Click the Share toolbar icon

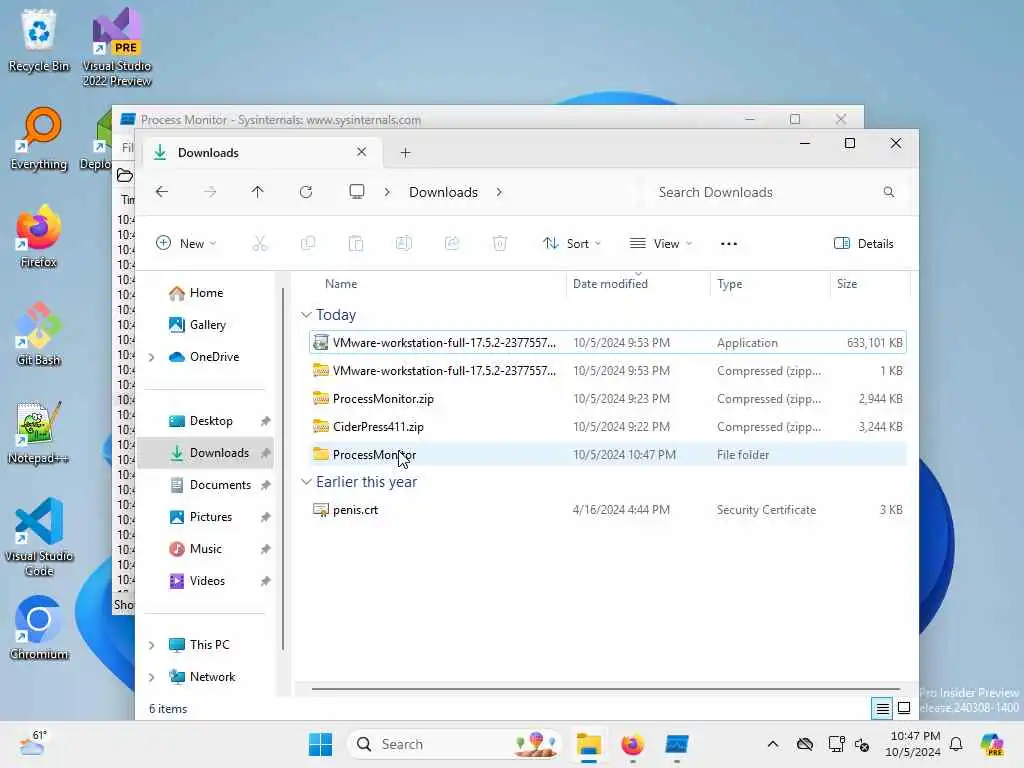452,244
